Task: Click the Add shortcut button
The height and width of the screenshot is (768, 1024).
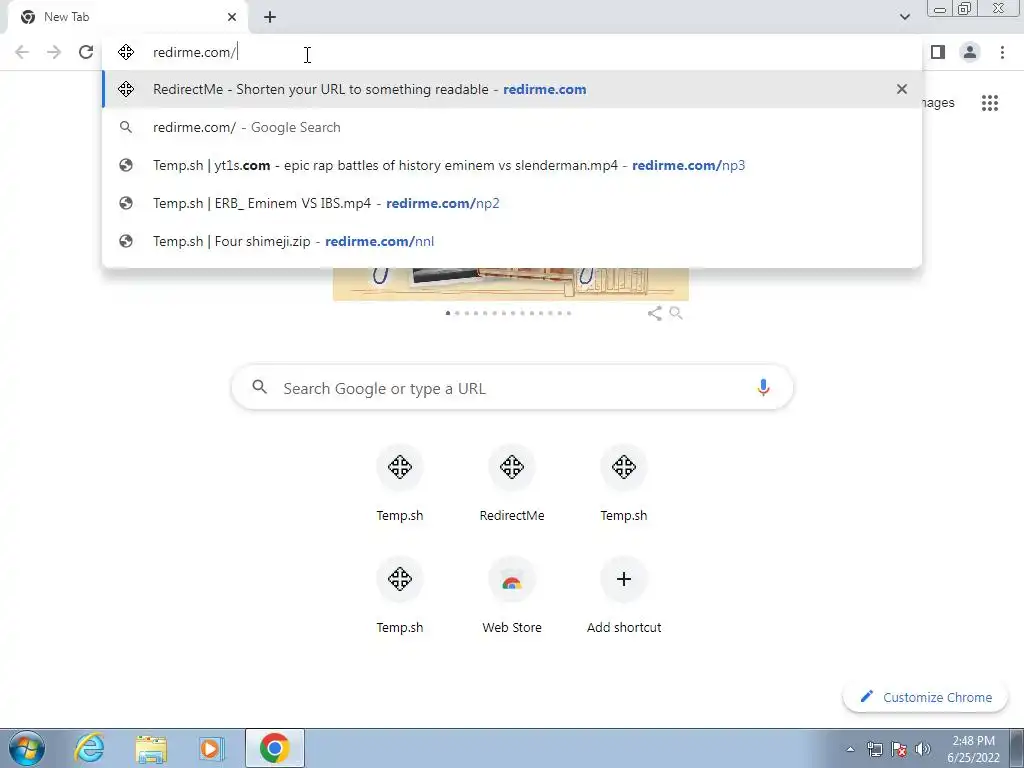Action: click(x=624, y=596)
